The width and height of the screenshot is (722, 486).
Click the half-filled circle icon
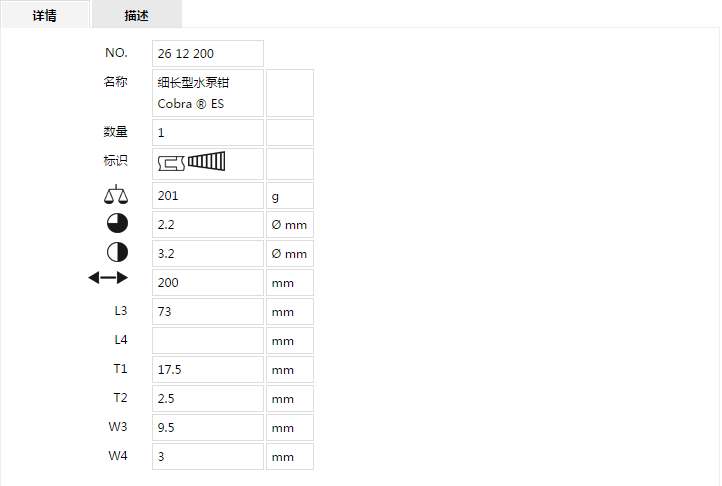(117, 252)
